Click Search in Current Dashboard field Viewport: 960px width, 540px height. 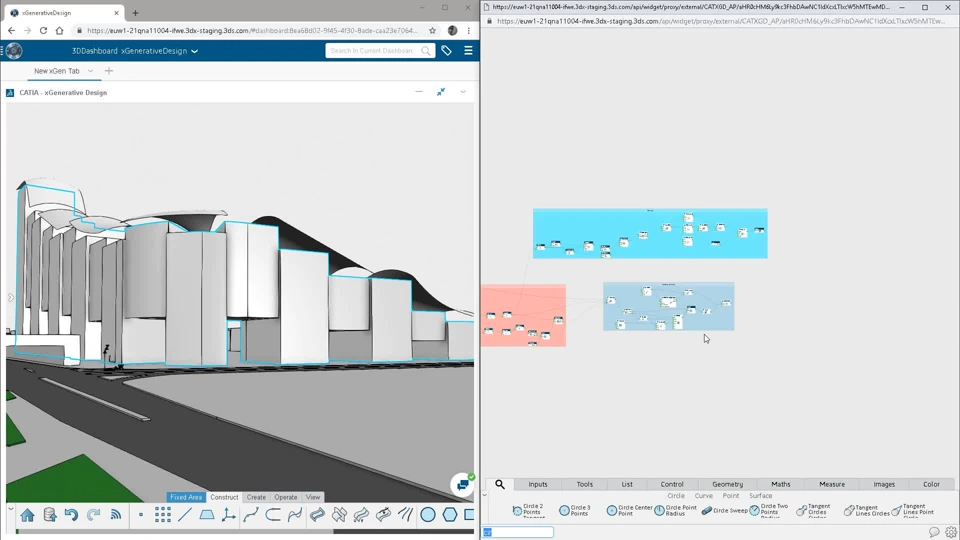pyautogui.click(x=380, y=51)
